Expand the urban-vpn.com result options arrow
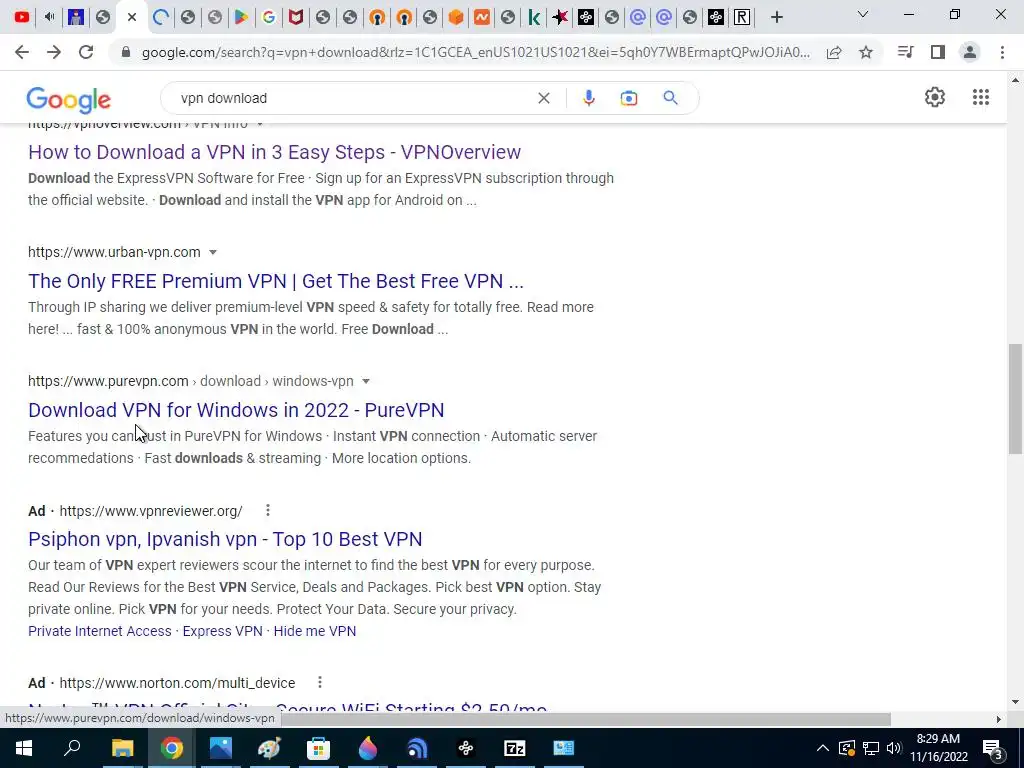Image resolution: width=1024 pixels, height=768 pixels. coord(213,252)
